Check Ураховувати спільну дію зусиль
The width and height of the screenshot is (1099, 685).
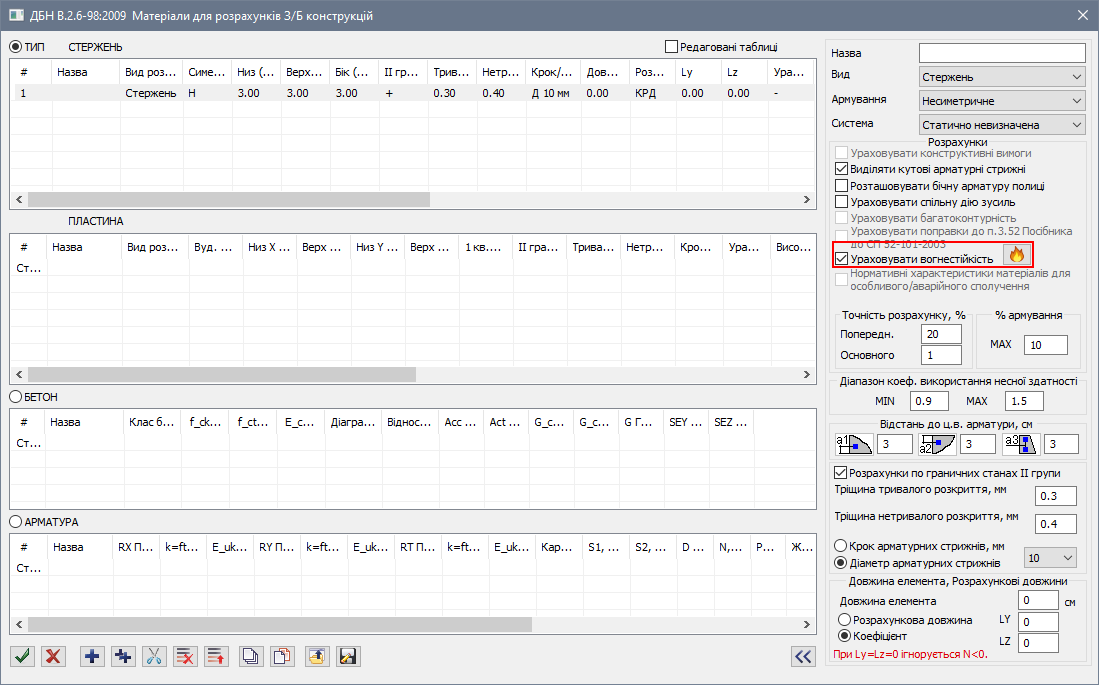pyautogui.click(x=841, y=202)
